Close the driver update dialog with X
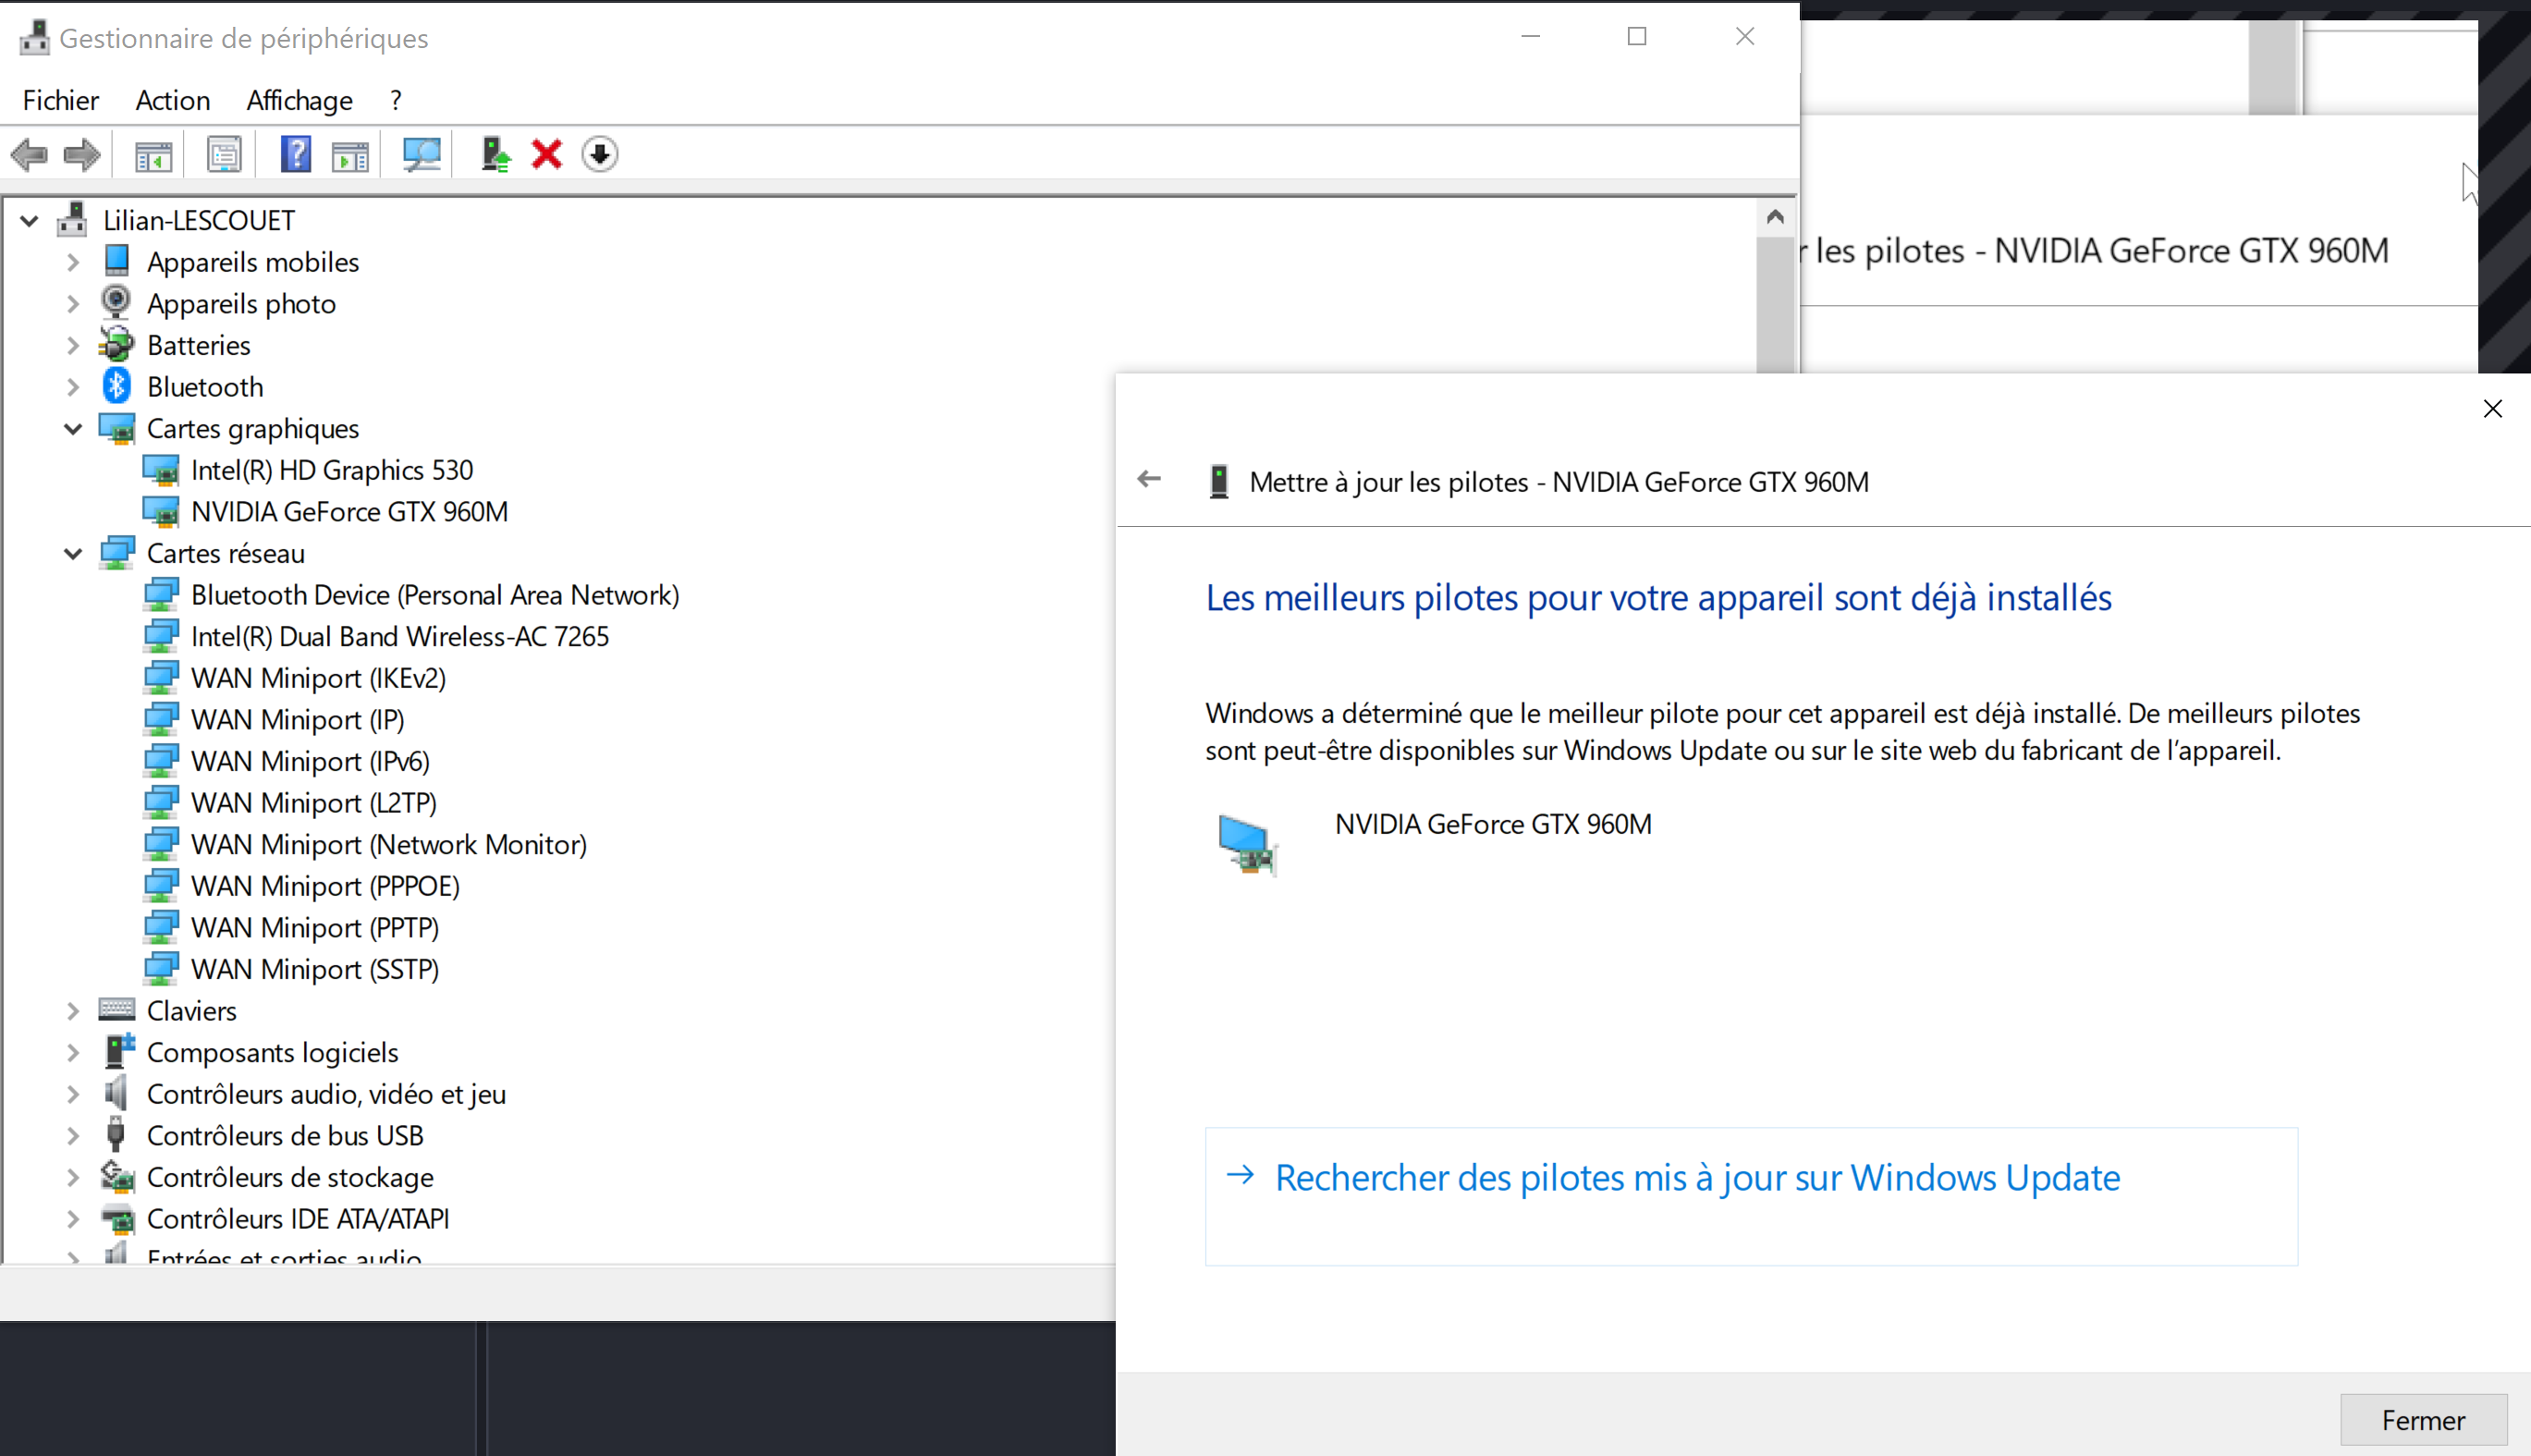 pos(2493,409)
